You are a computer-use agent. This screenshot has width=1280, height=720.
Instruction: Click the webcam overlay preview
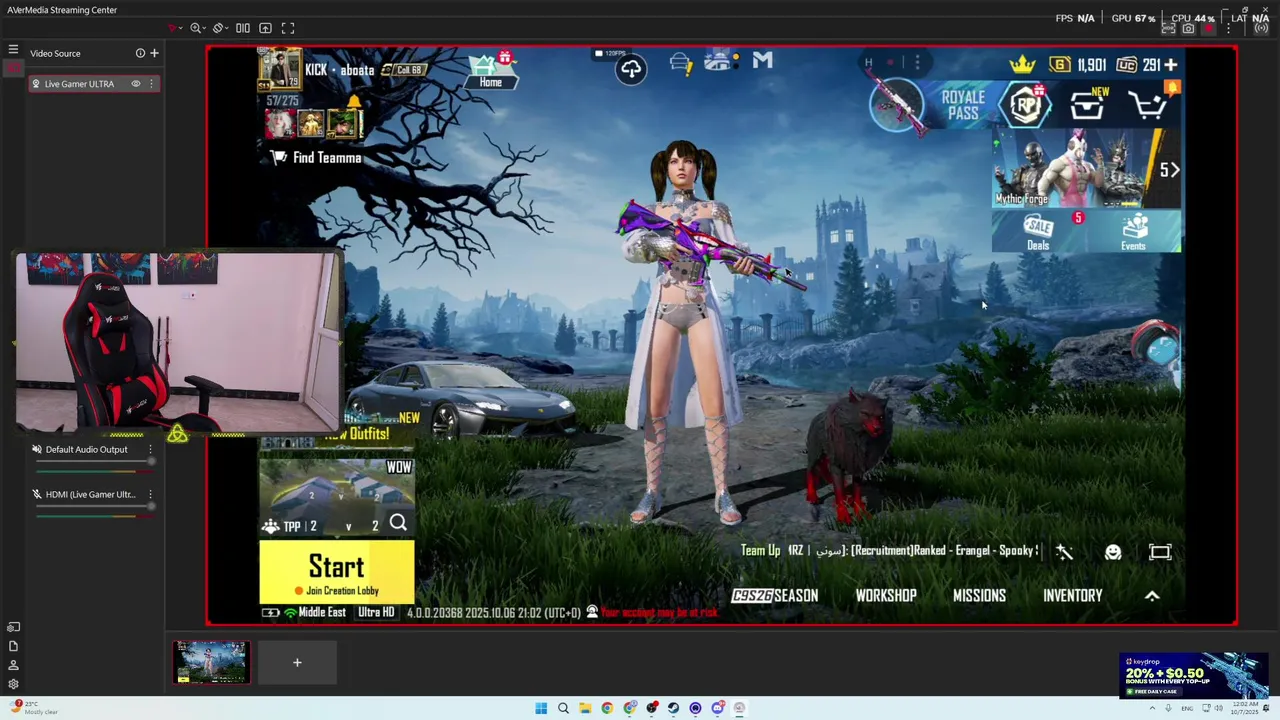coord(178,342)
